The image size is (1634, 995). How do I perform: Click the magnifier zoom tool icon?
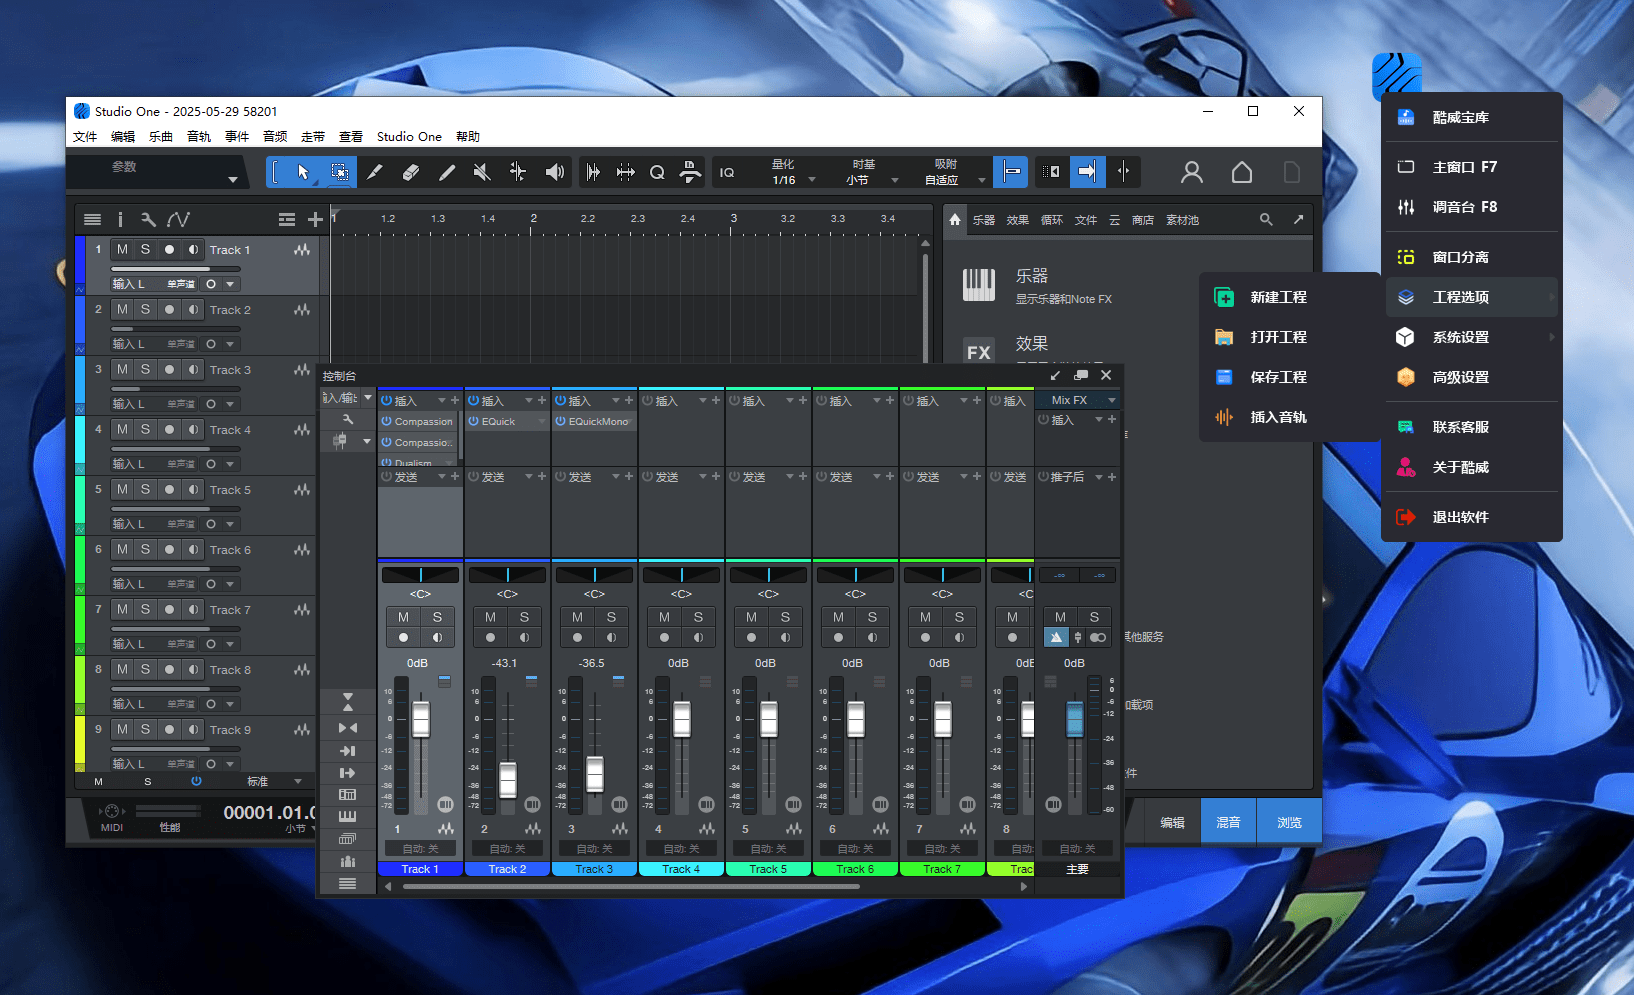click(x=657, y=172)
